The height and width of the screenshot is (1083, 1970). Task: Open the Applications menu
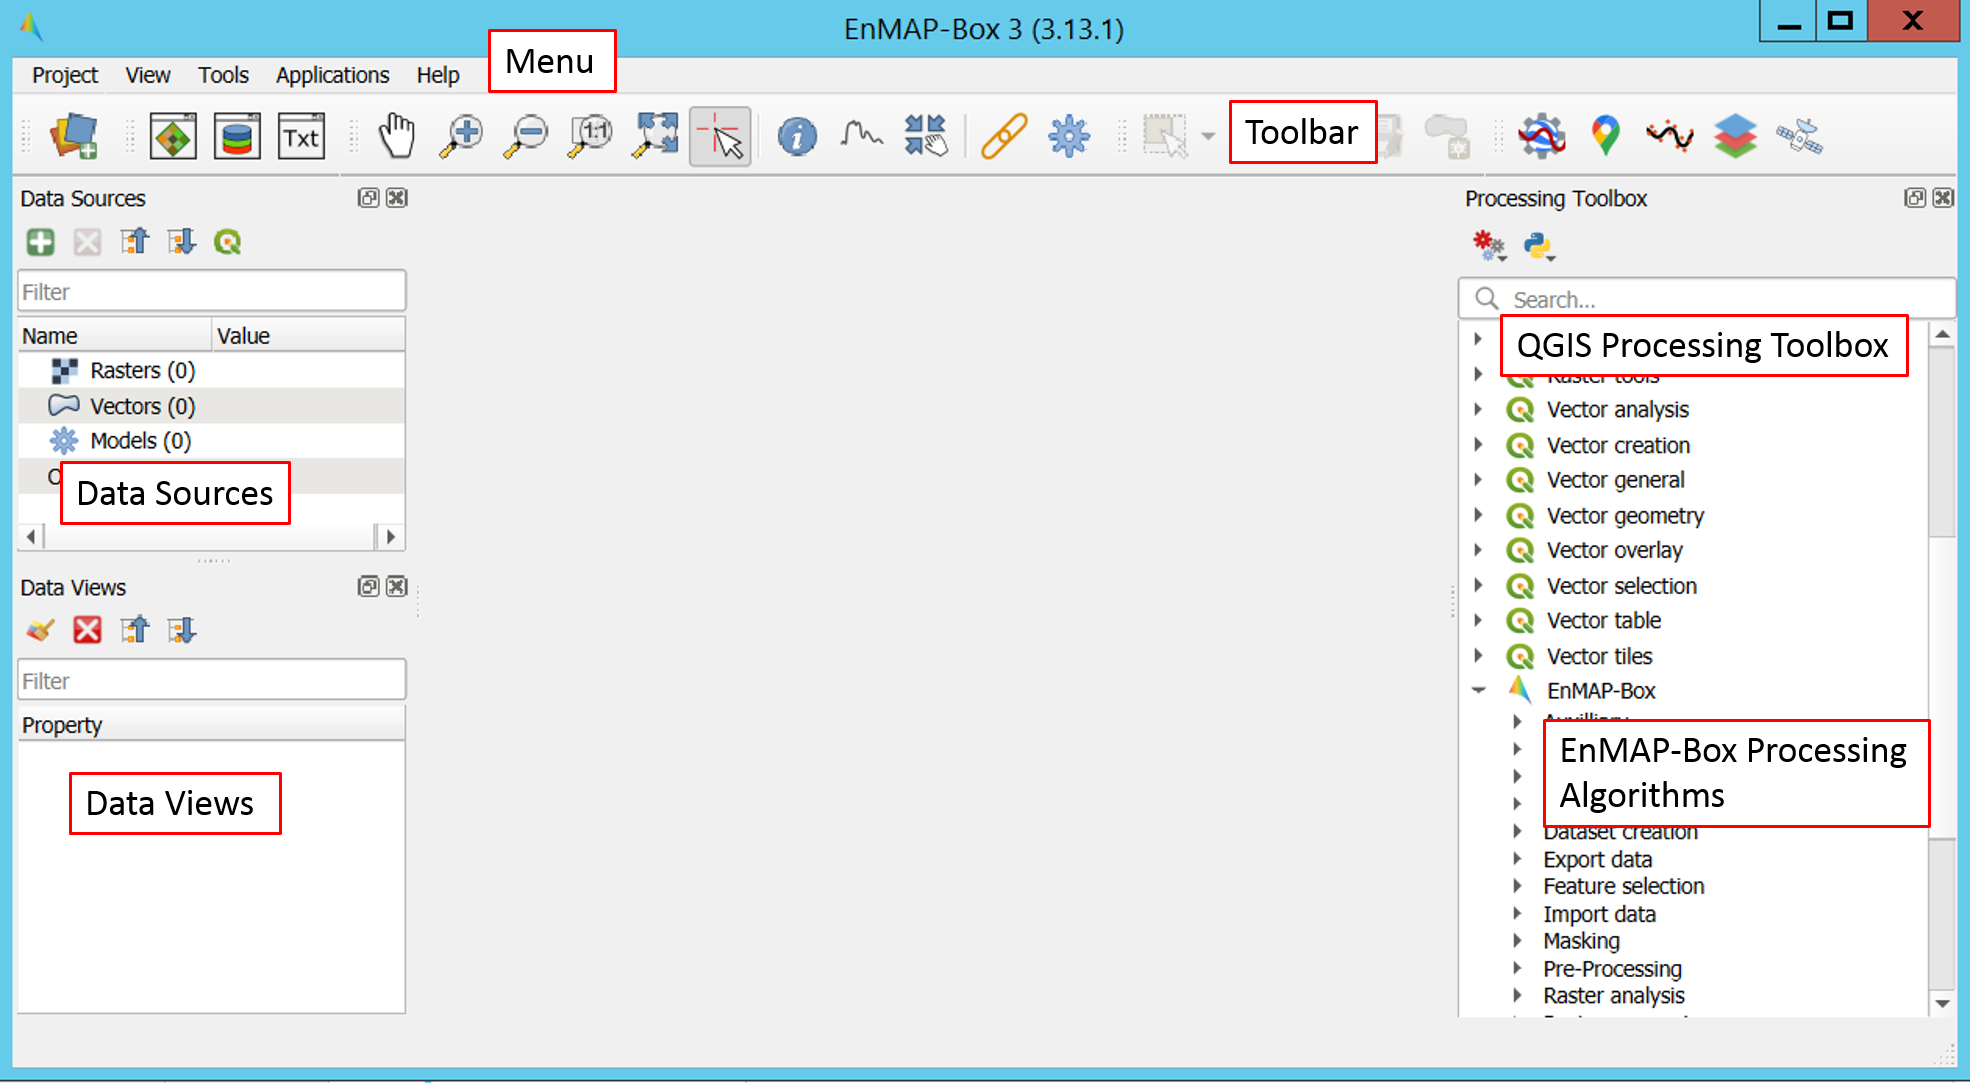pyautogui.click(x=333, y=75)
